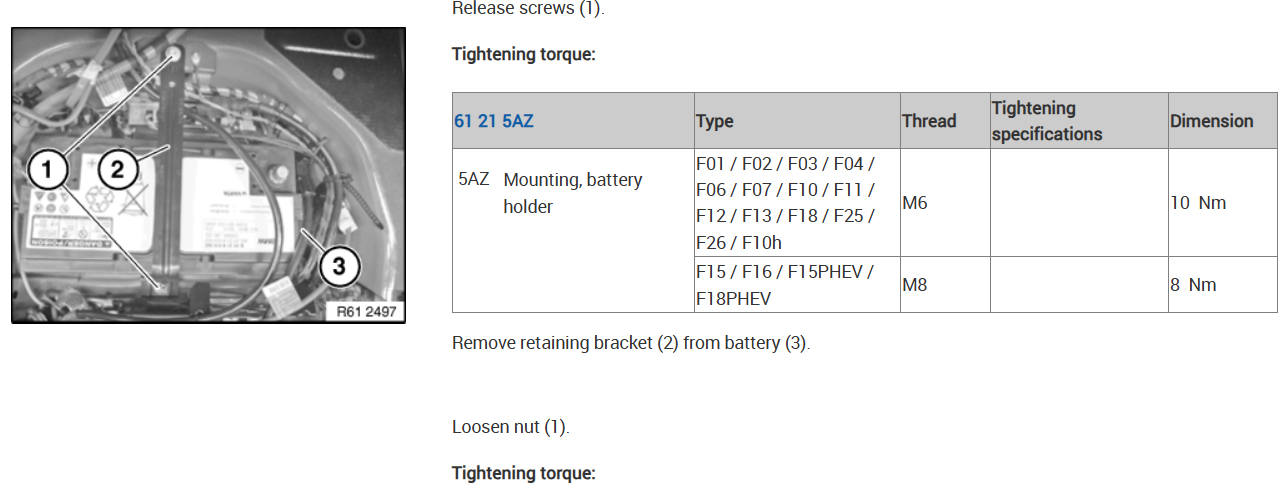Viewport: 1287px width, 495px height.
Task: Select the M6 thread cell
Action: 915,203
